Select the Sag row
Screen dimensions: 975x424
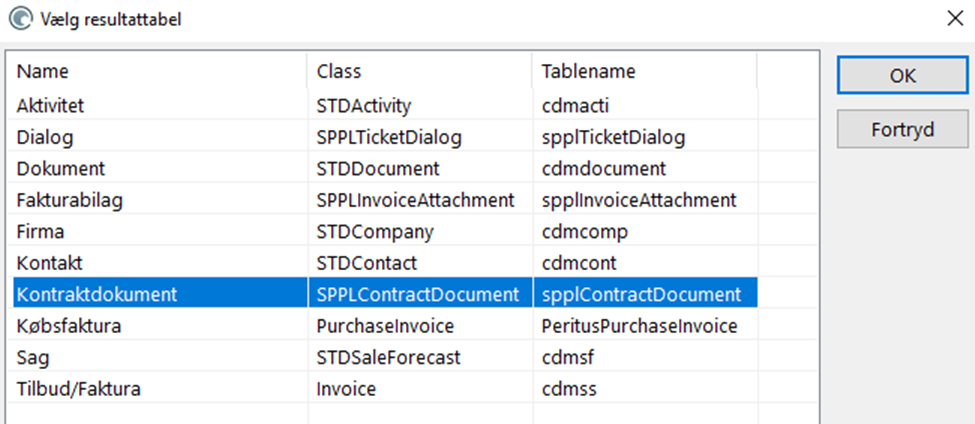coord(385,357)
